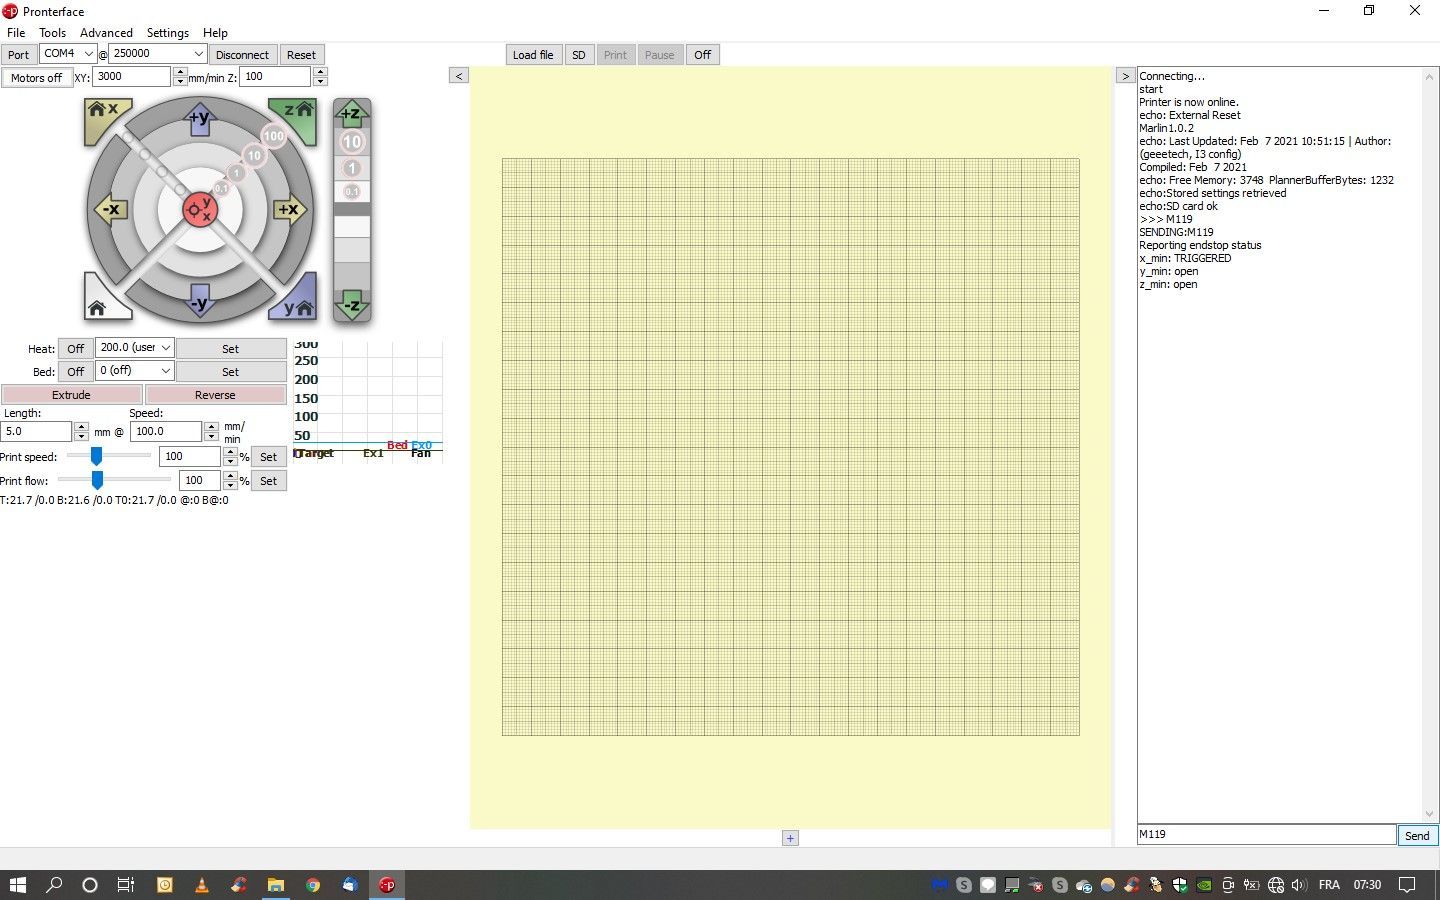Click the Z feedrate field showing 100
Screen dimensions: 1440x900
click(x=275, y=76)
